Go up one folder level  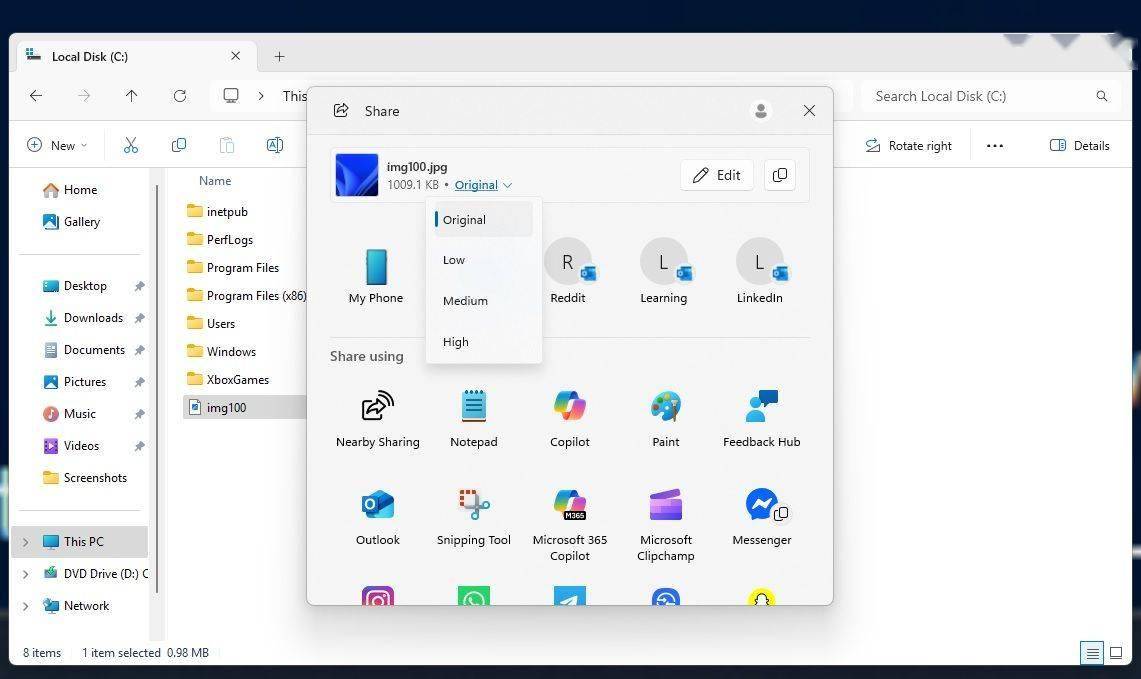coord(132,96)
